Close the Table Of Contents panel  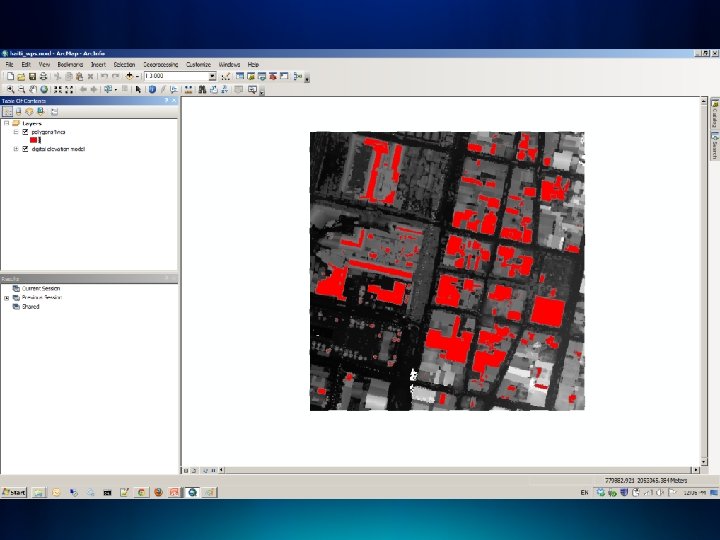point(174,101)
